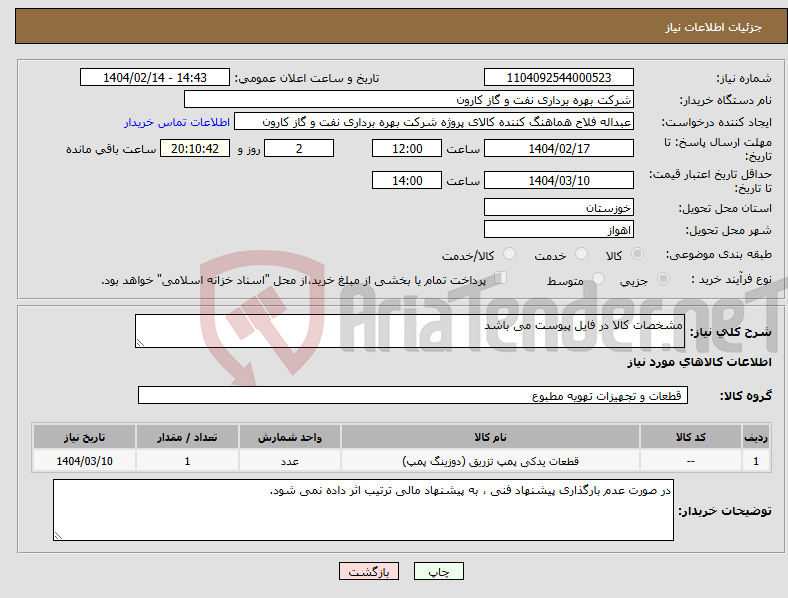Click the remaining days field showing 2
Screen dimensions: 788x598
(299, 148)
